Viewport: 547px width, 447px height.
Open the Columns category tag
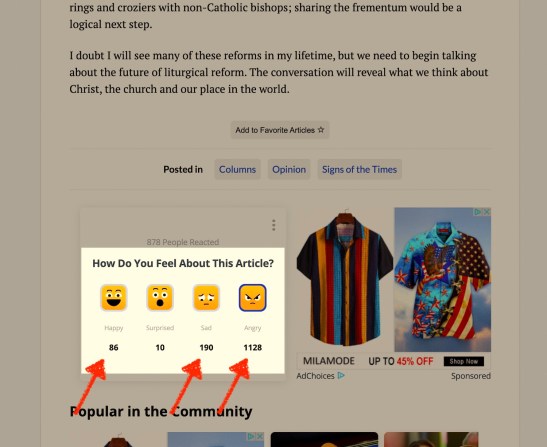coord(237,169)
